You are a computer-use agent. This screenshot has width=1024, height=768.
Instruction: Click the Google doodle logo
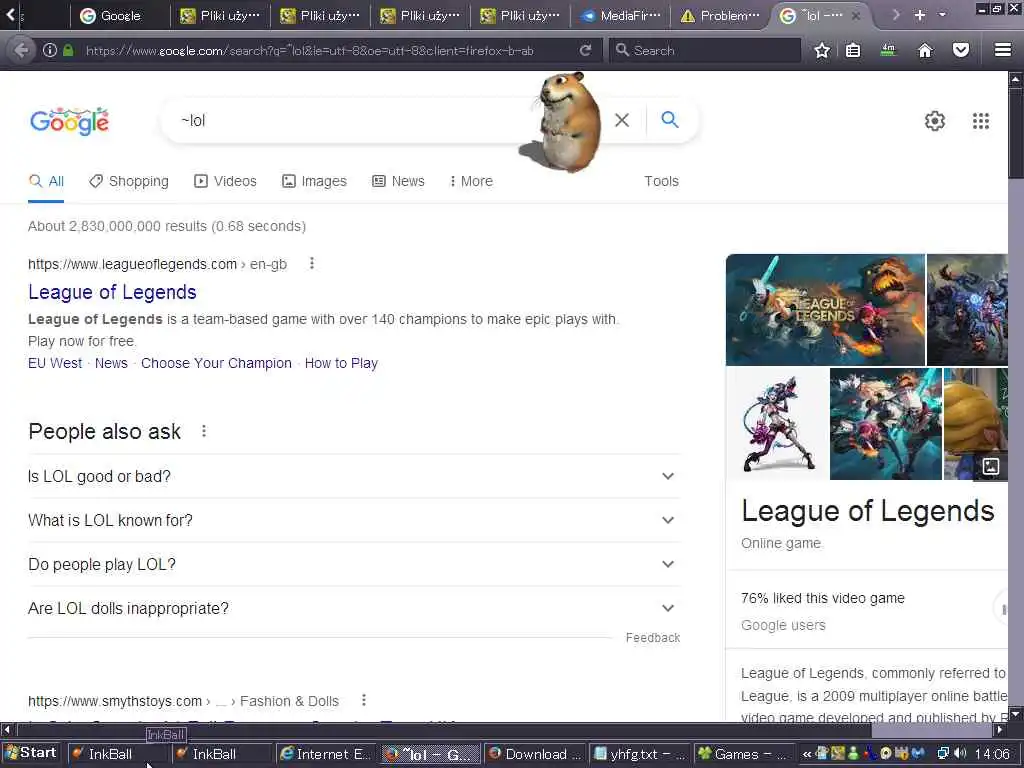pyautogui.click(x=70, y=121)
